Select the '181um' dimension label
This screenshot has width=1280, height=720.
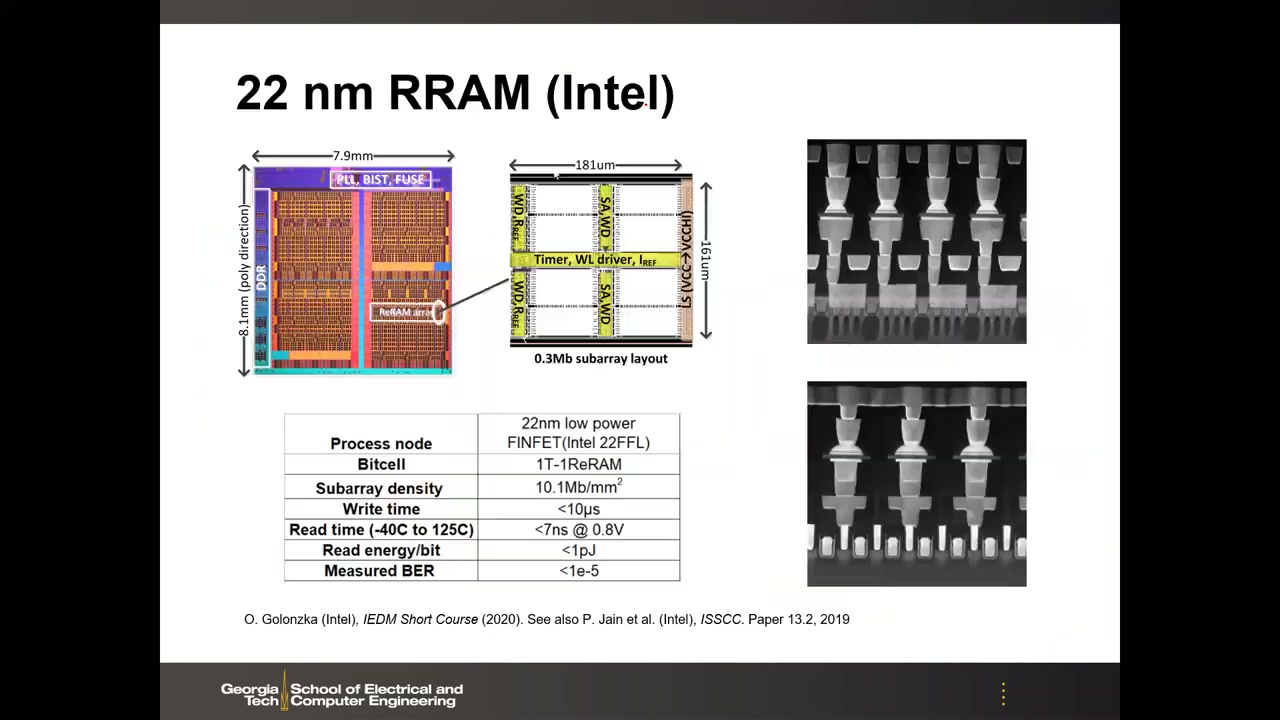pyautogui.click(x=595, y=165)
